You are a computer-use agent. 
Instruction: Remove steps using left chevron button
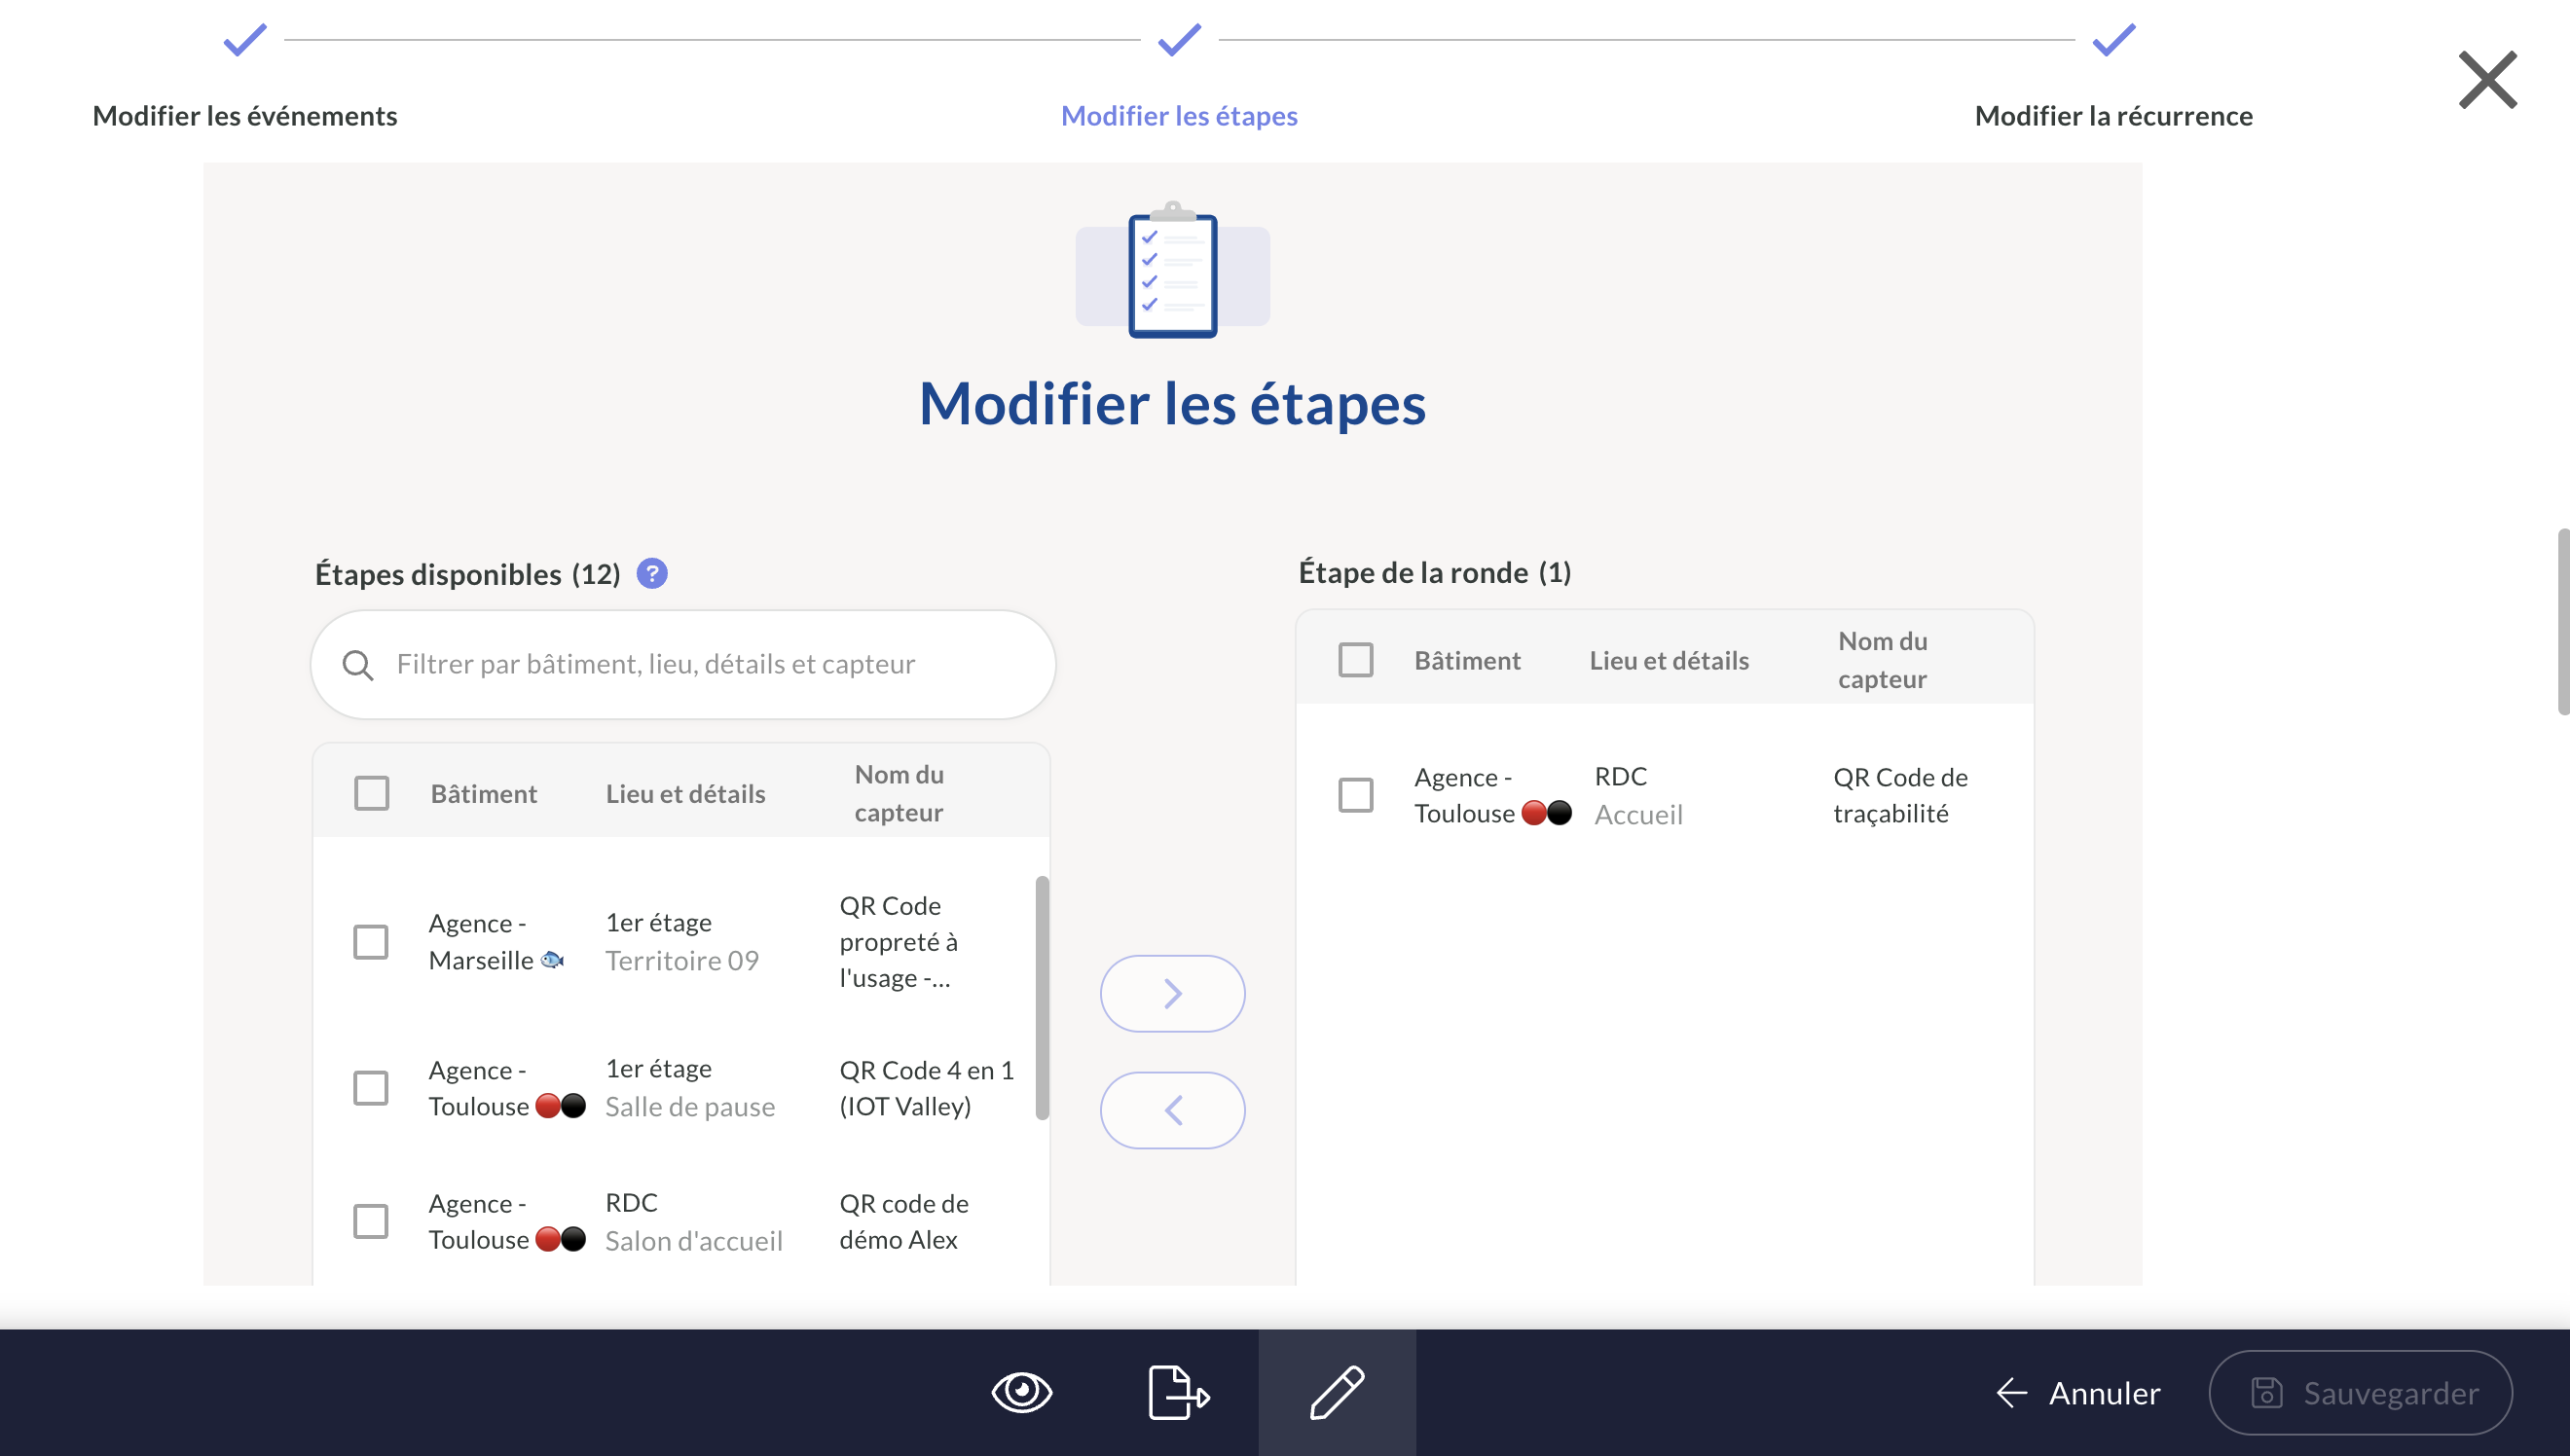pyautogui.click(x=1172, y=1110)
